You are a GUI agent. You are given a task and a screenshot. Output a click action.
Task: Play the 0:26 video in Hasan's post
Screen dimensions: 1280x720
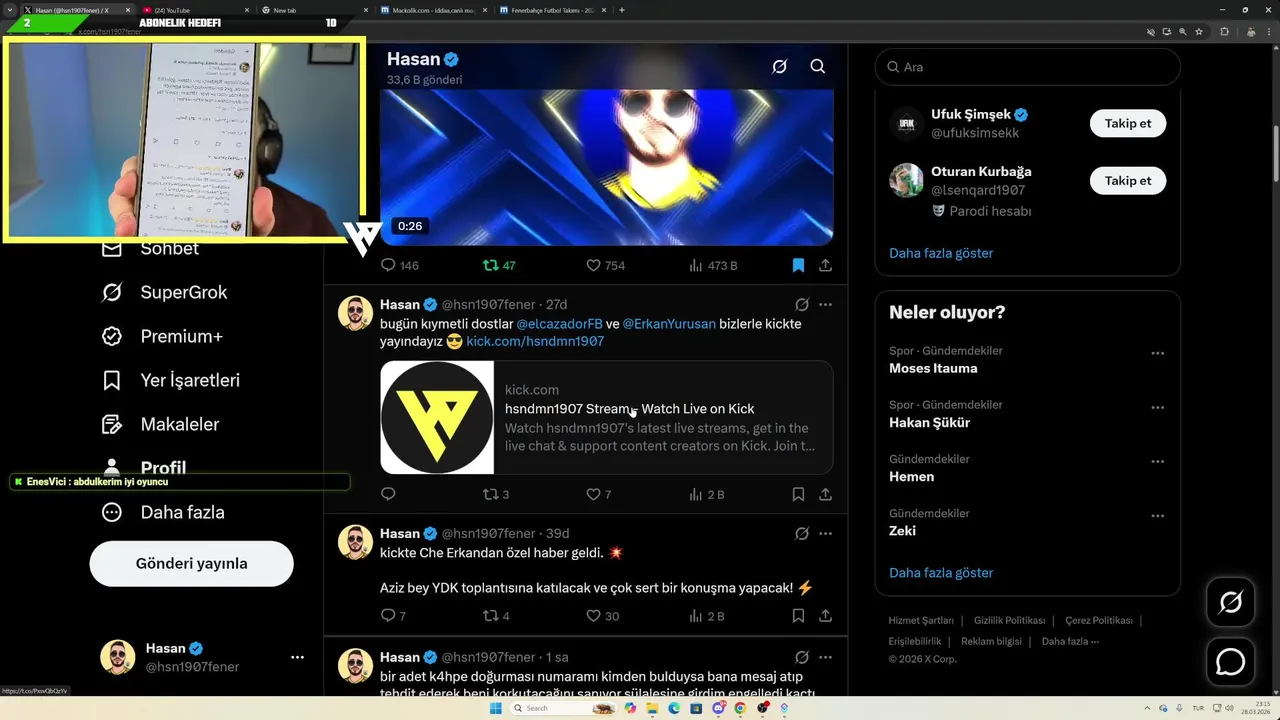coord(606,167)
